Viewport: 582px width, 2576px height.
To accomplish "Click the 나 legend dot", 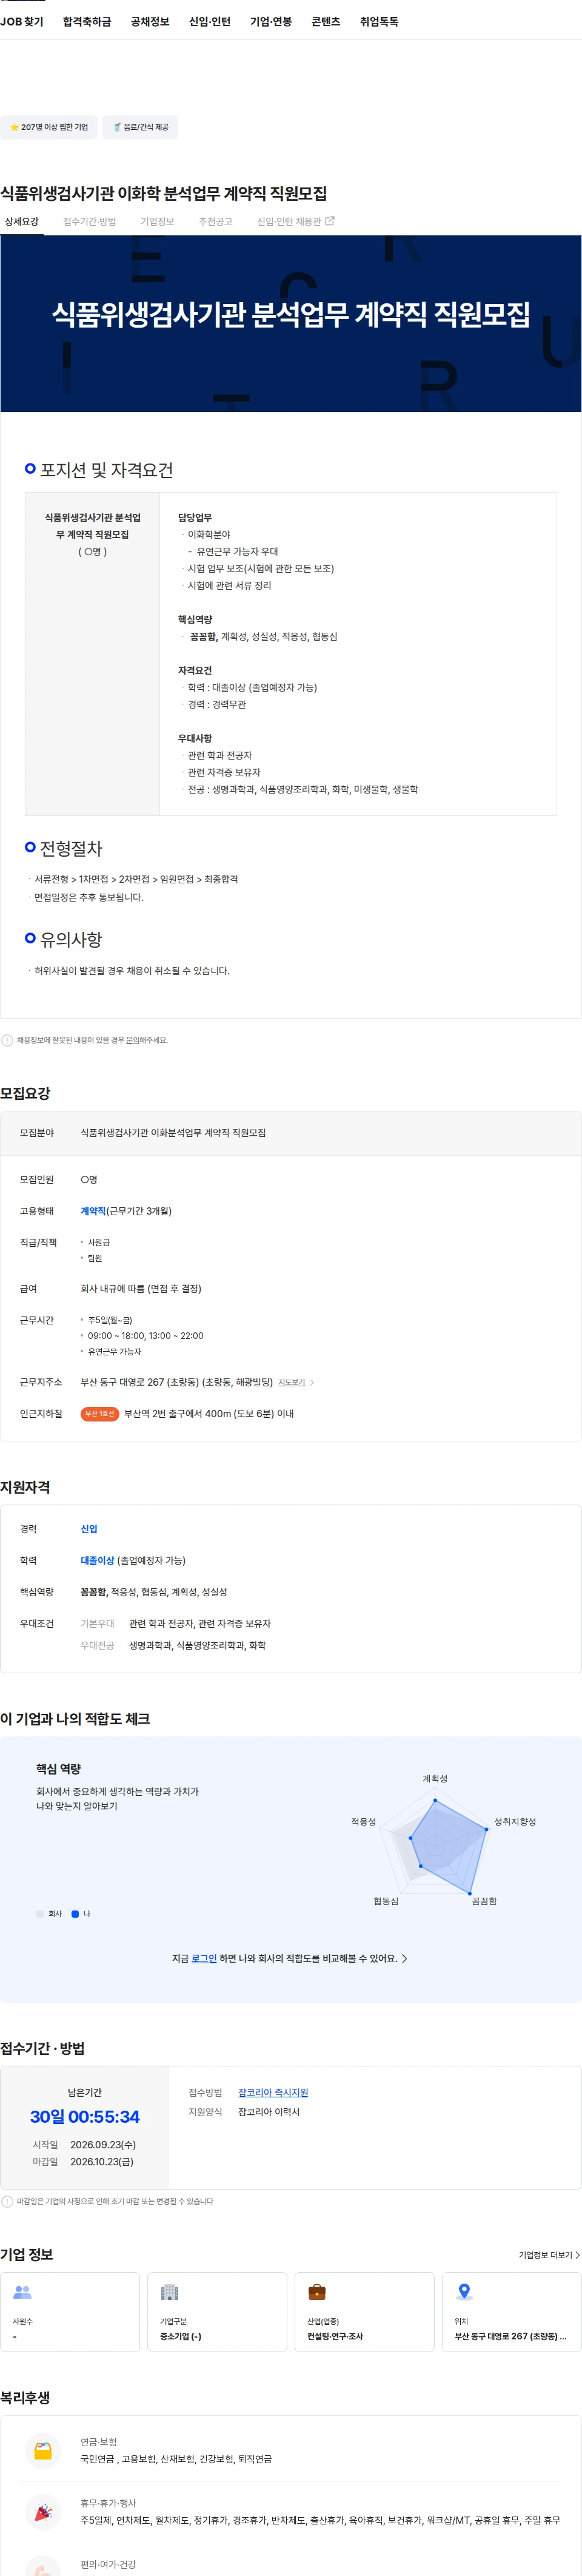I will click(75, 1913).
